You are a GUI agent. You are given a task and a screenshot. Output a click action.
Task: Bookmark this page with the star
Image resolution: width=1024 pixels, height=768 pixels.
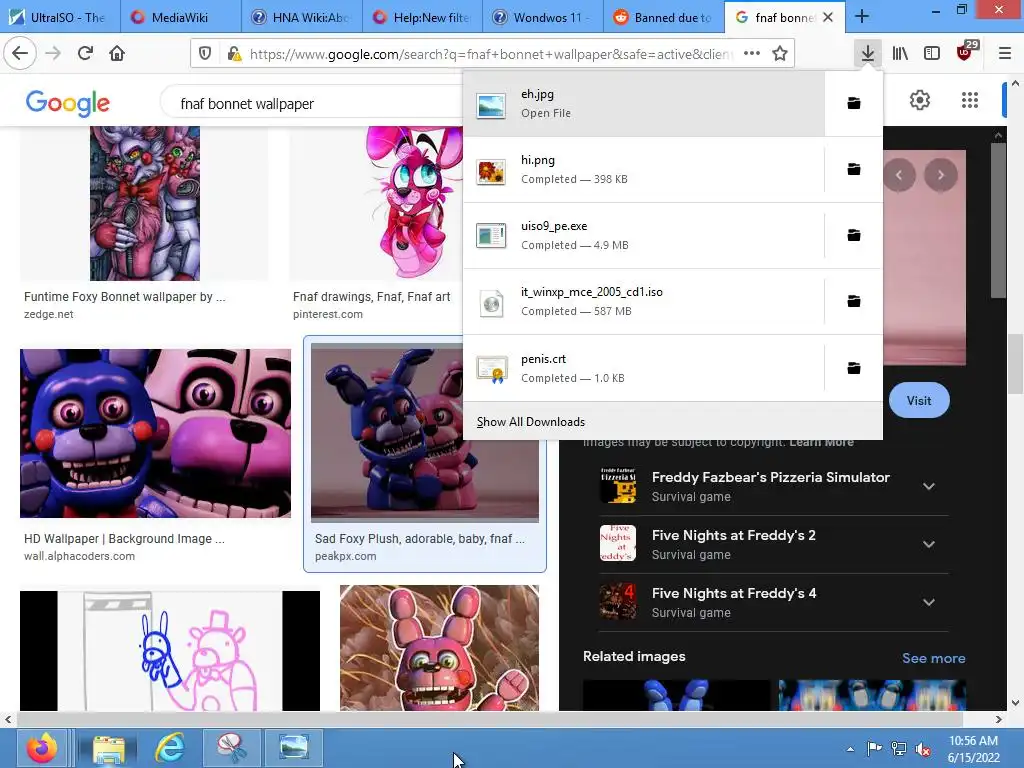tap(780, 54)
